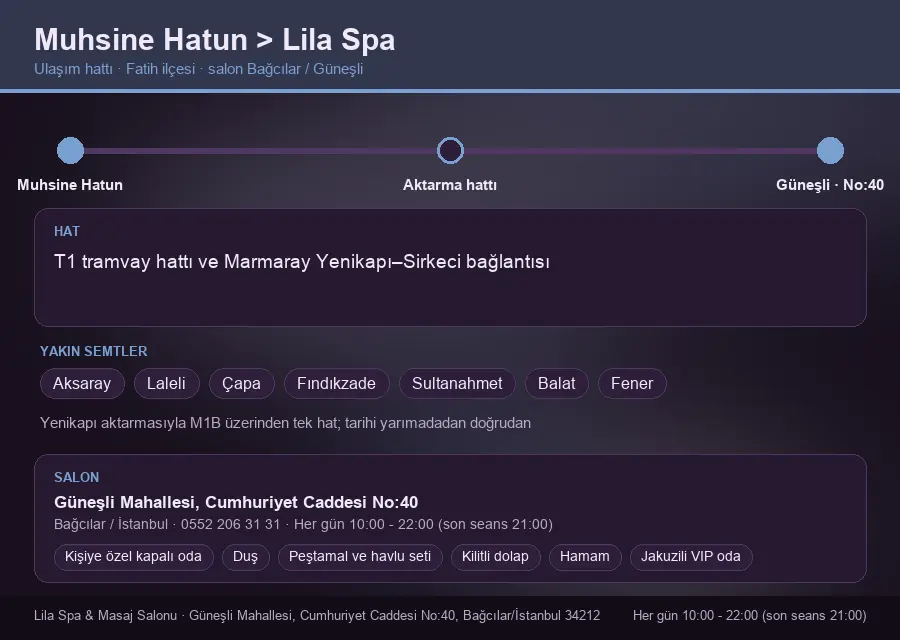The width and height of the screenshot is (900, 640).
Task: Select the Aktarma hattı middle stop circle
Action: [x=450, y=150]
